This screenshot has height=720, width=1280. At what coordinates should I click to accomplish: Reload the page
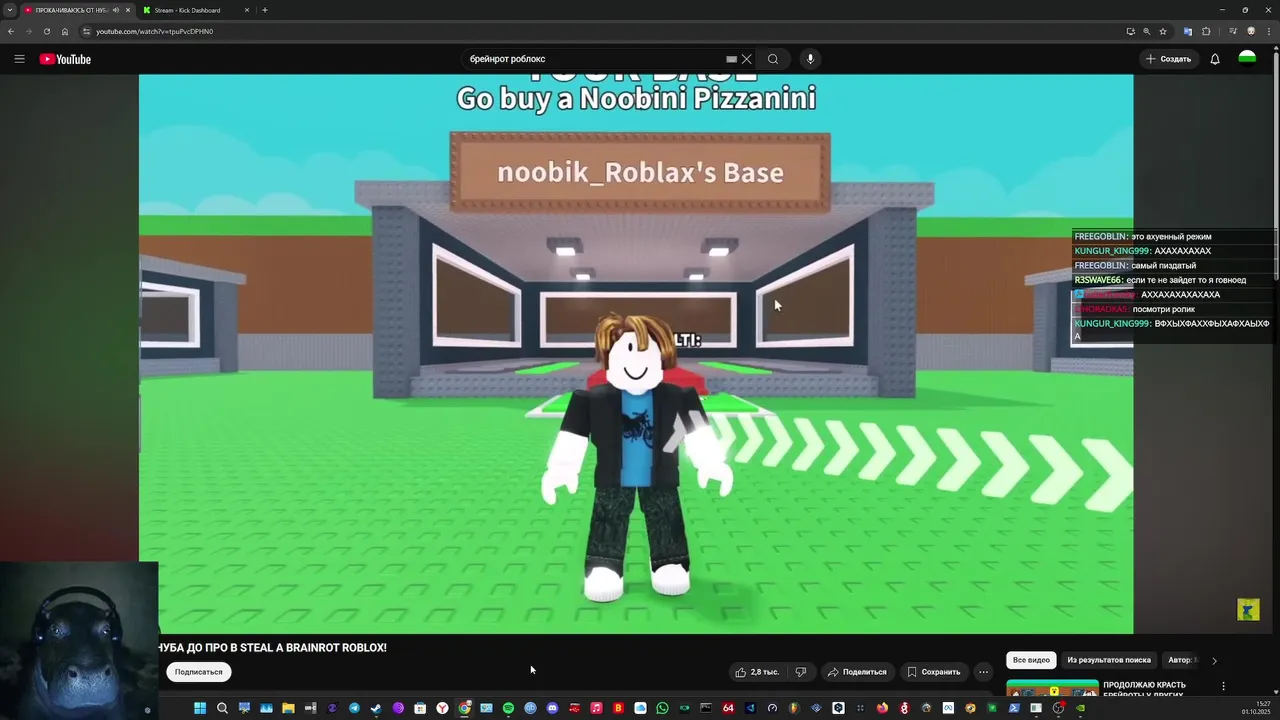click(46, 31)
